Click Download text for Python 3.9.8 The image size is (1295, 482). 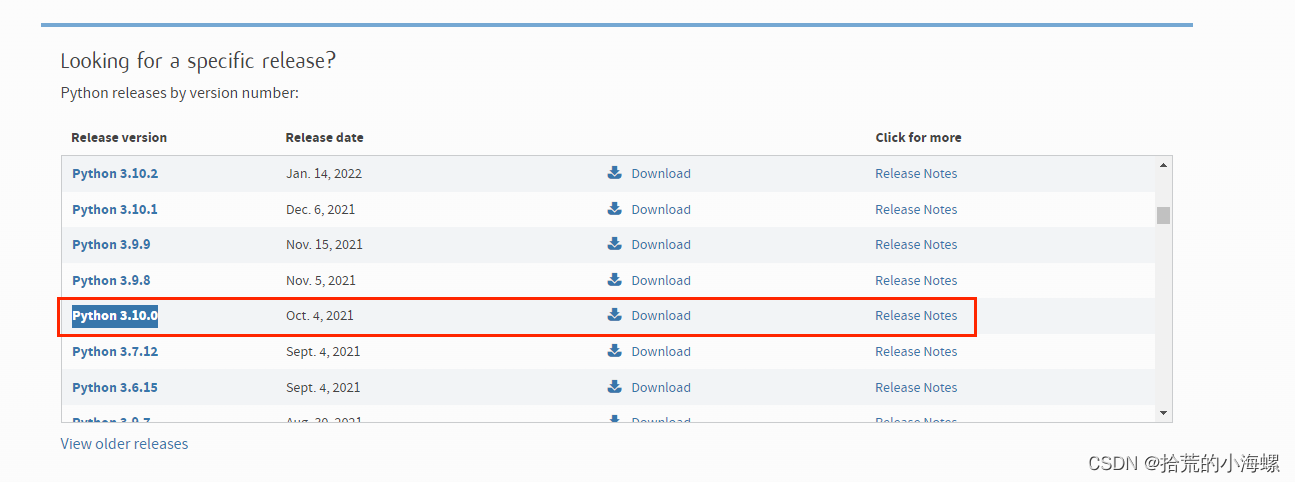(661, 280)
